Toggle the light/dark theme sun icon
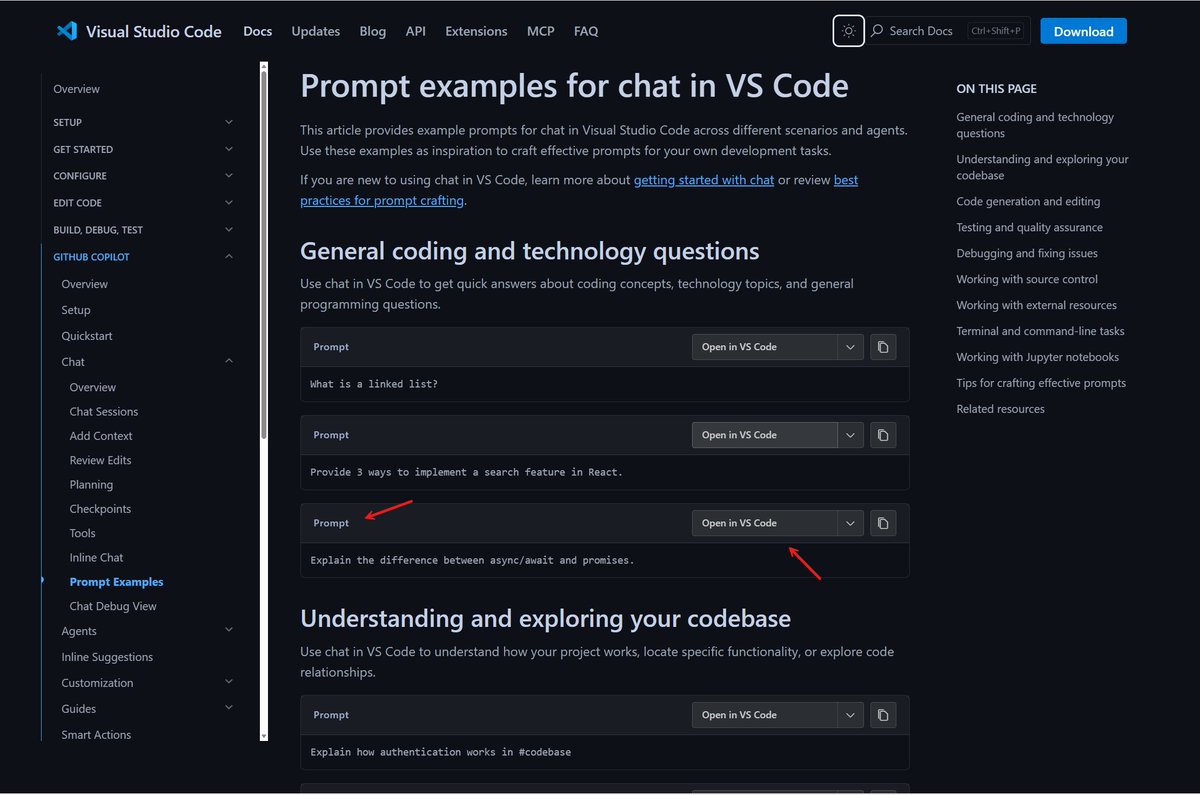Screen dimensions: 1200x795 pos(849,31)
